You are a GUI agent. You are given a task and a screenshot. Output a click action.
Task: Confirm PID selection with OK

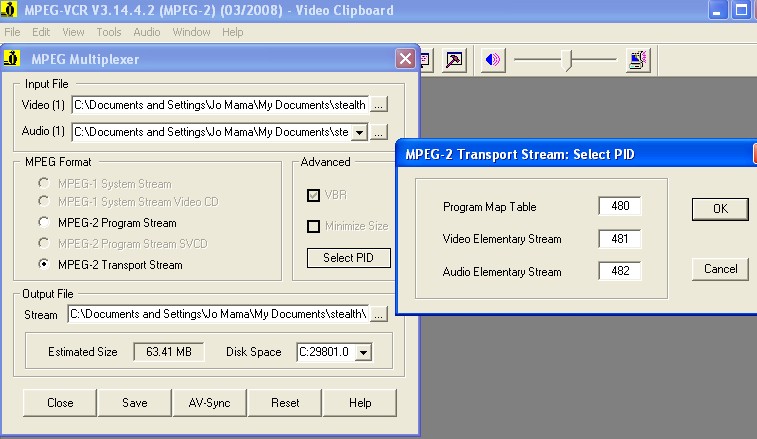point(720,209)
